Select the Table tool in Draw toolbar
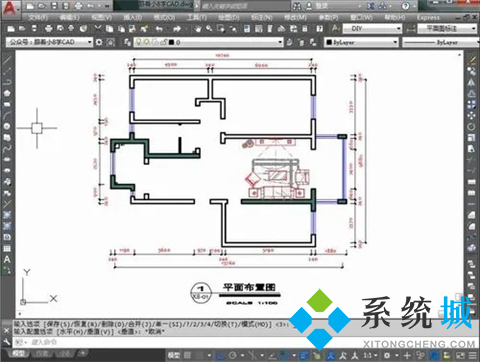 [7, 248]
